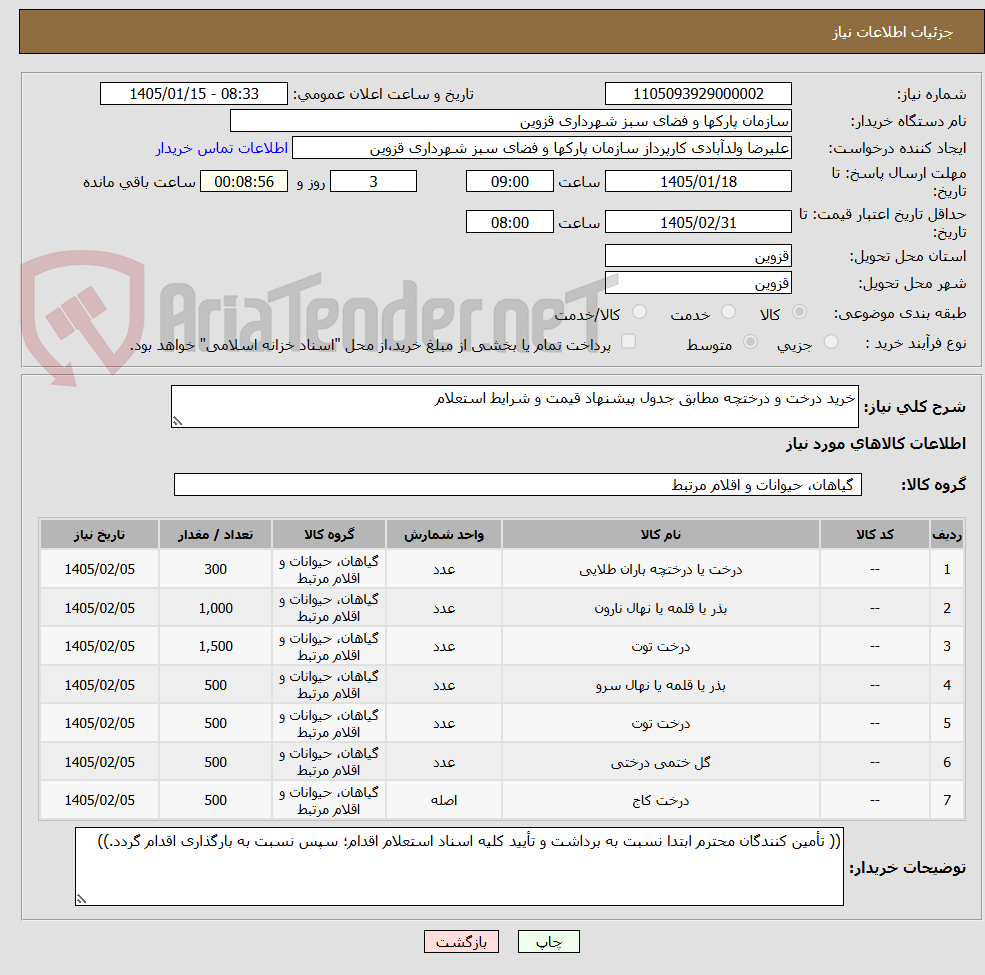Screen dimensions: 985x975
Task: Click the announcement date field 1405/01/15 - 08:33
Action: (x=193, y=94)
